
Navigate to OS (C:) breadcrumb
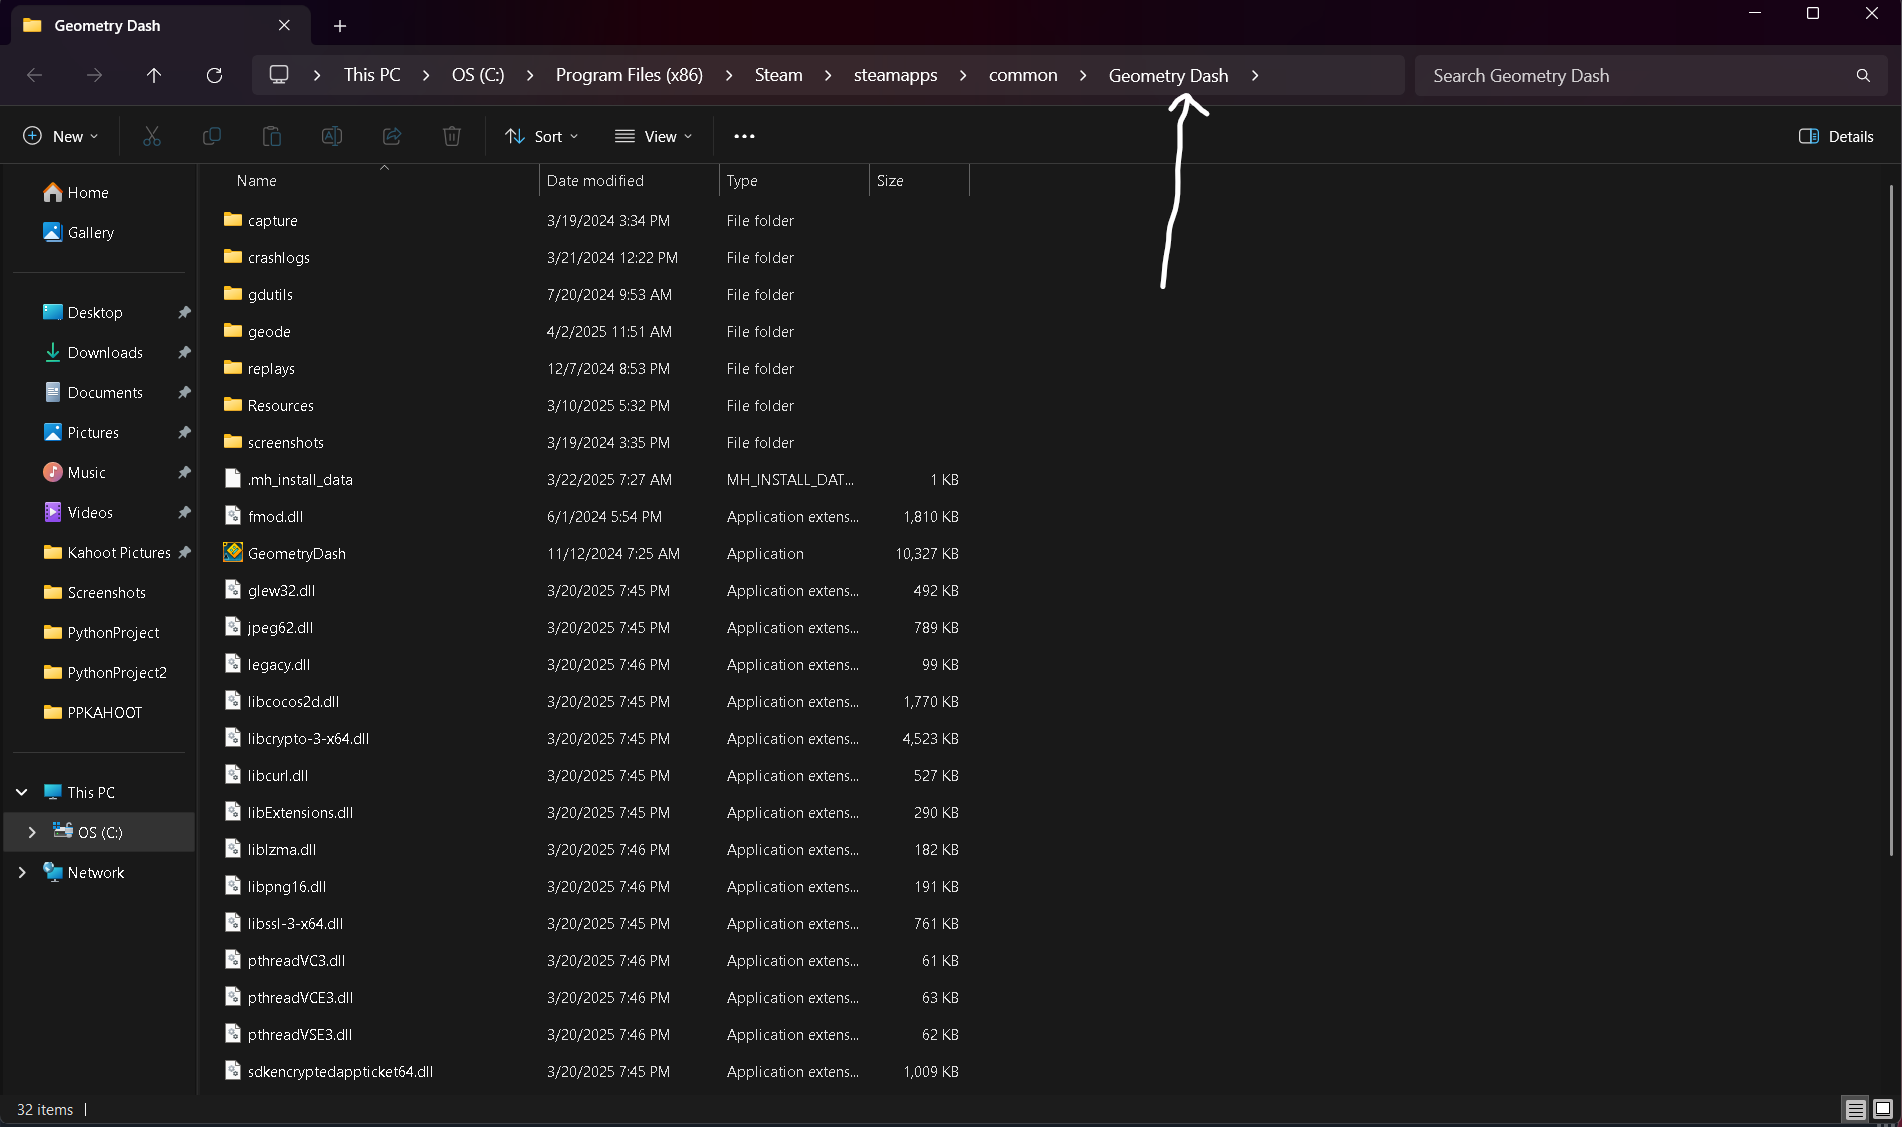pyautogui.click(x=478, y=76)
